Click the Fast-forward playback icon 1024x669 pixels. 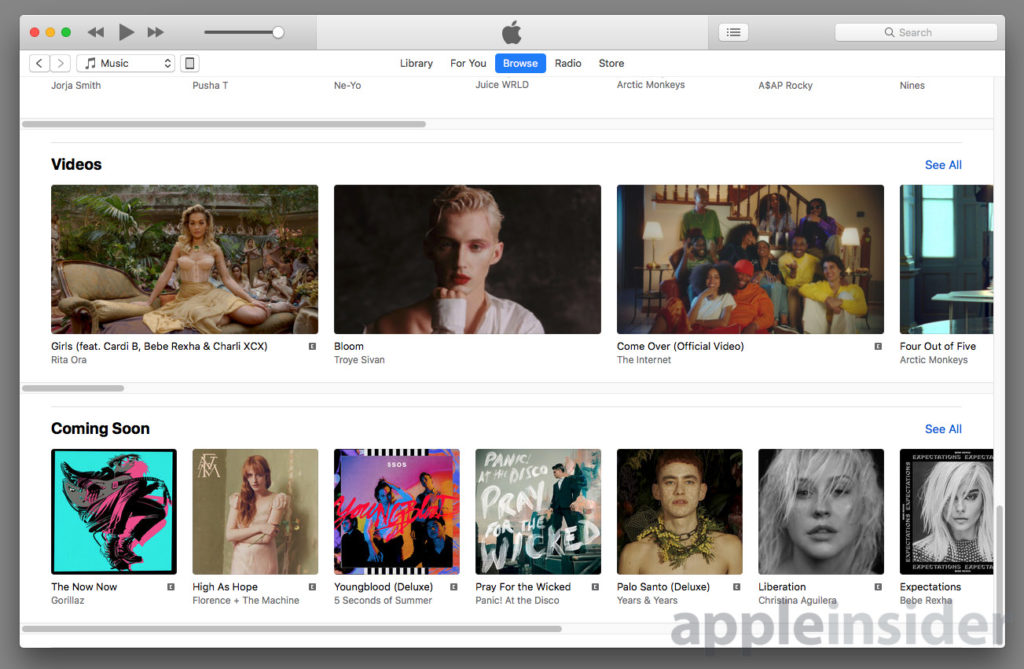point(156,31)
